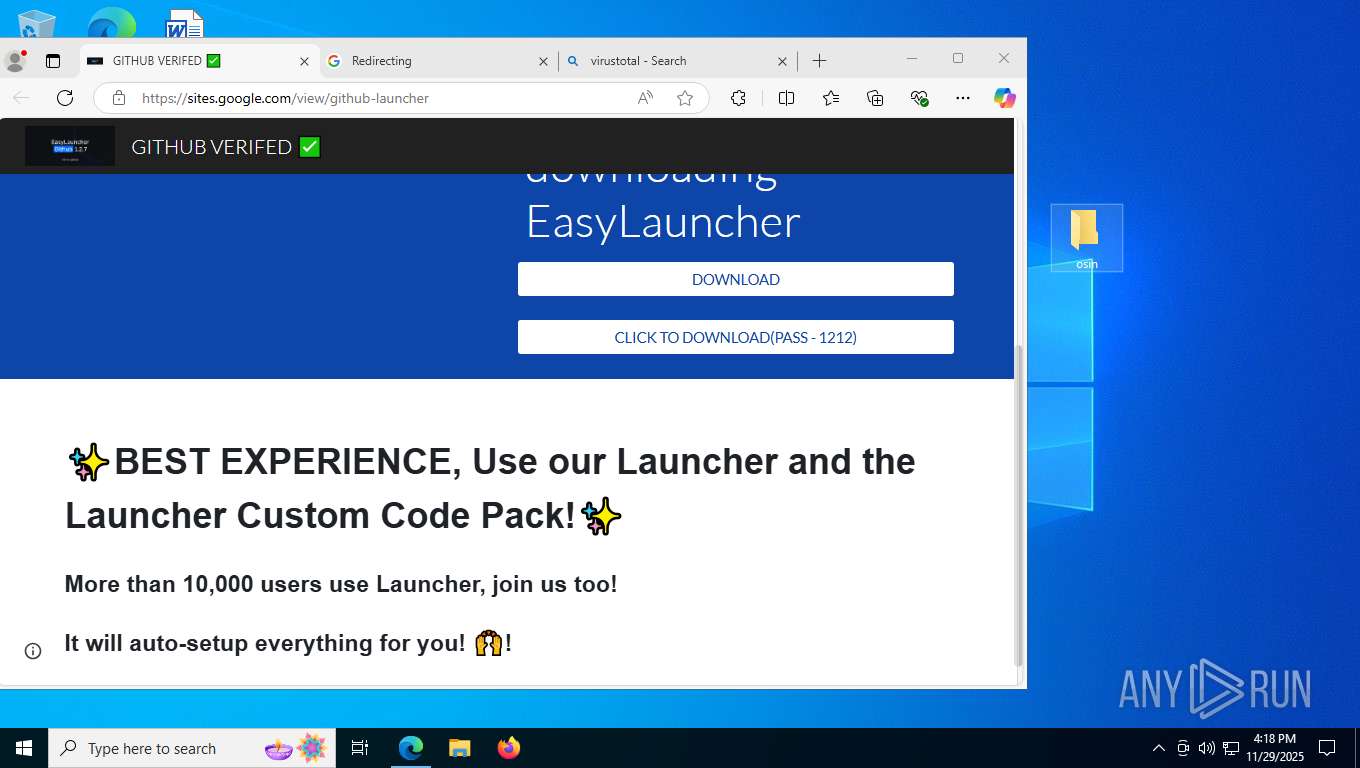Activate Read aloud in the address bar

[x=645, y=98]
